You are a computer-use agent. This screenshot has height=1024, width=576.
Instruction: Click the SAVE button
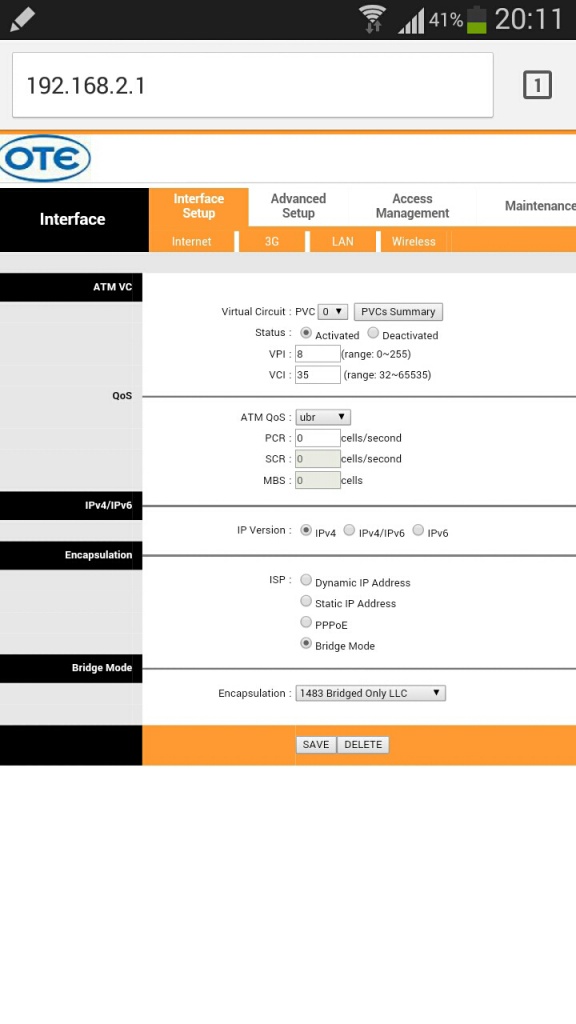click(x=316, y=744)
